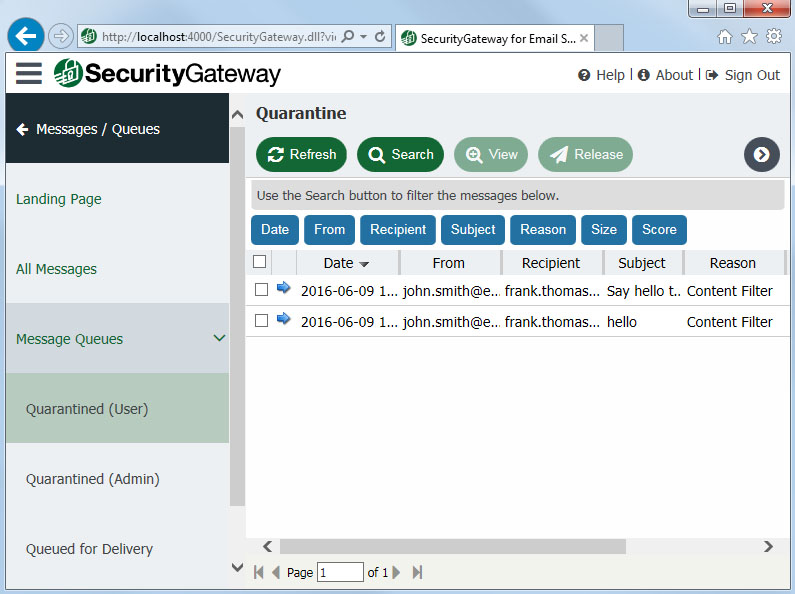Screen dimensions: 795x594
Task: Click the Release button
Action: click(x=586, y=155)
